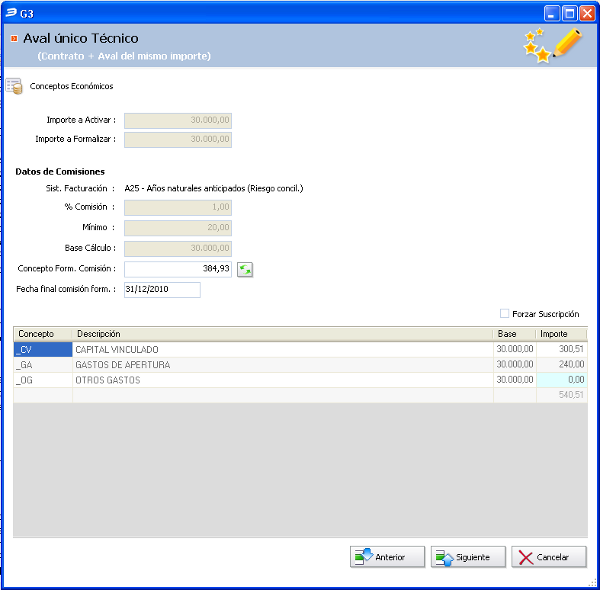Viewport: 600px width, 590px height.
Task: Click the A25 - Años naturales anticipados text
Action: pos(214,188)
